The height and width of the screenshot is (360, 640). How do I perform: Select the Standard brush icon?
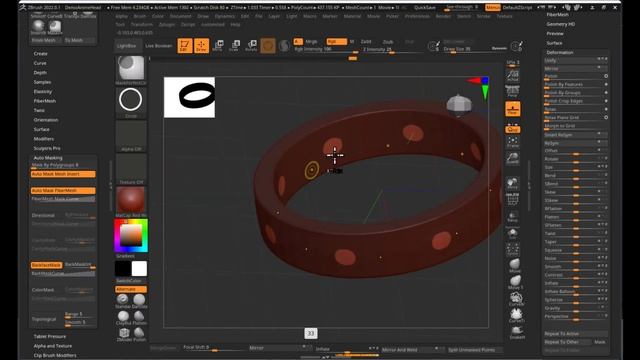pyautogui.click(x=122, y=301)
